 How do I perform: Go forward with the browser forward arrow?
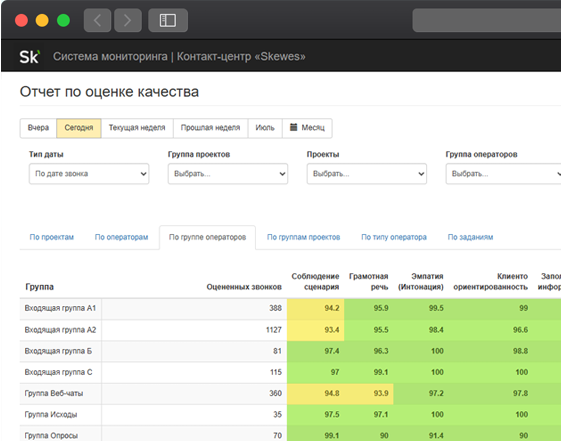point(128,20)
